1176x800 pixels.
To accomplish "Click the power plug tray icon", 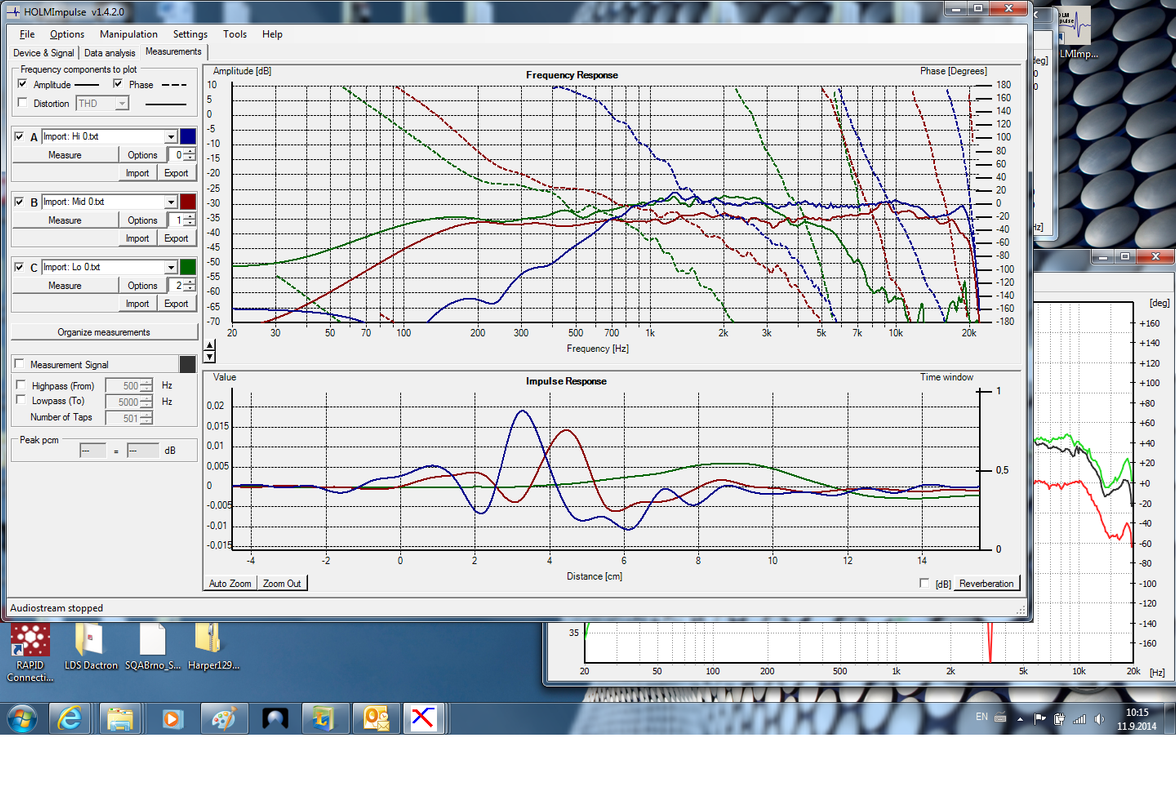I will coord(1059,719).
